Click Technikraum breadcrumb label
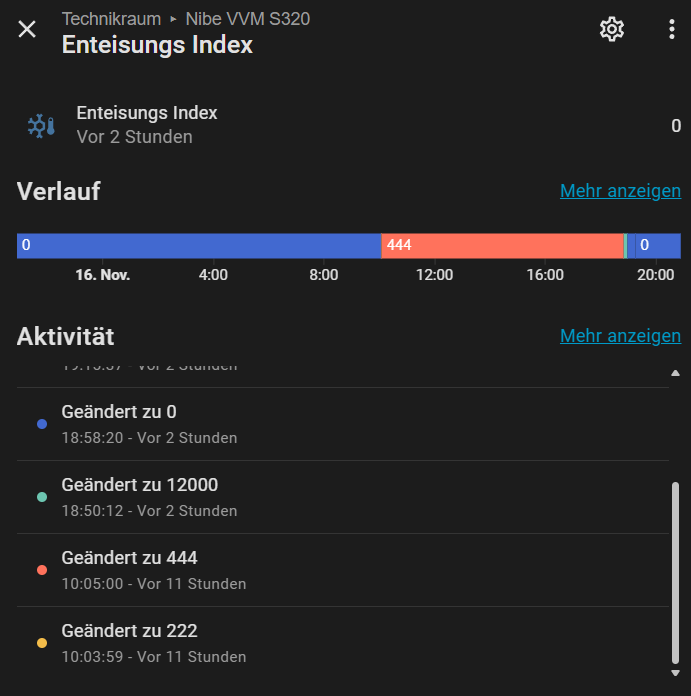Screen dimensions: 691x696 point(111,19)
